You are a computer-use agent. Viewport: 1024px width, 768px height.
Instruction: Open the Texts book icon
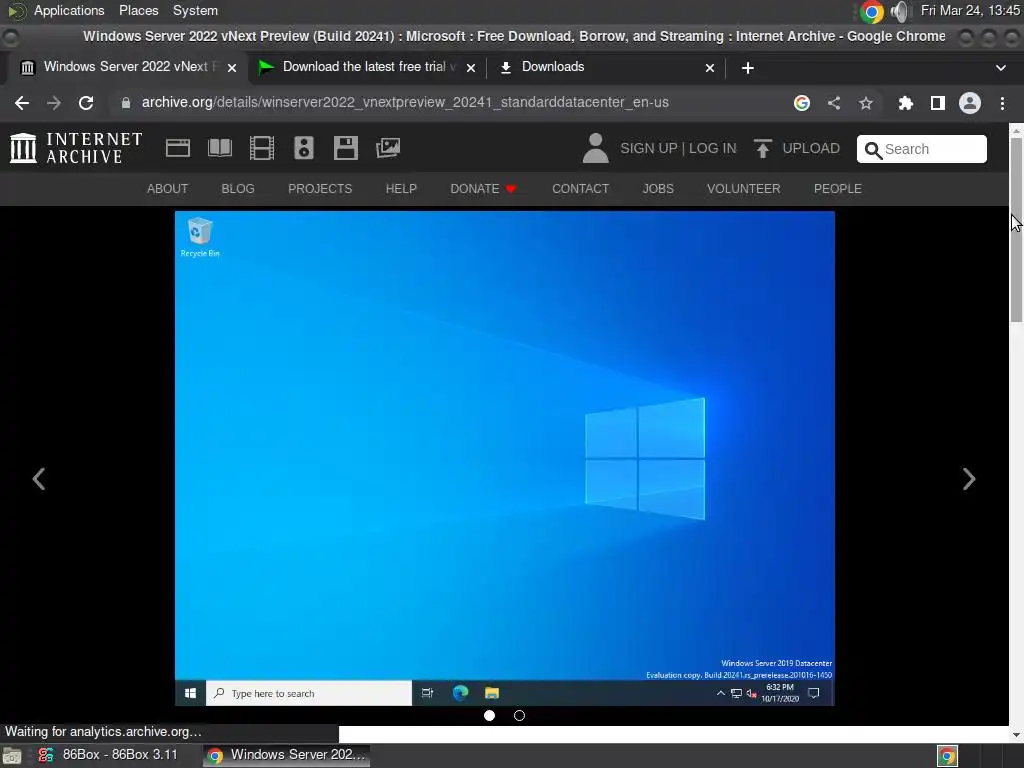[219, 148]
